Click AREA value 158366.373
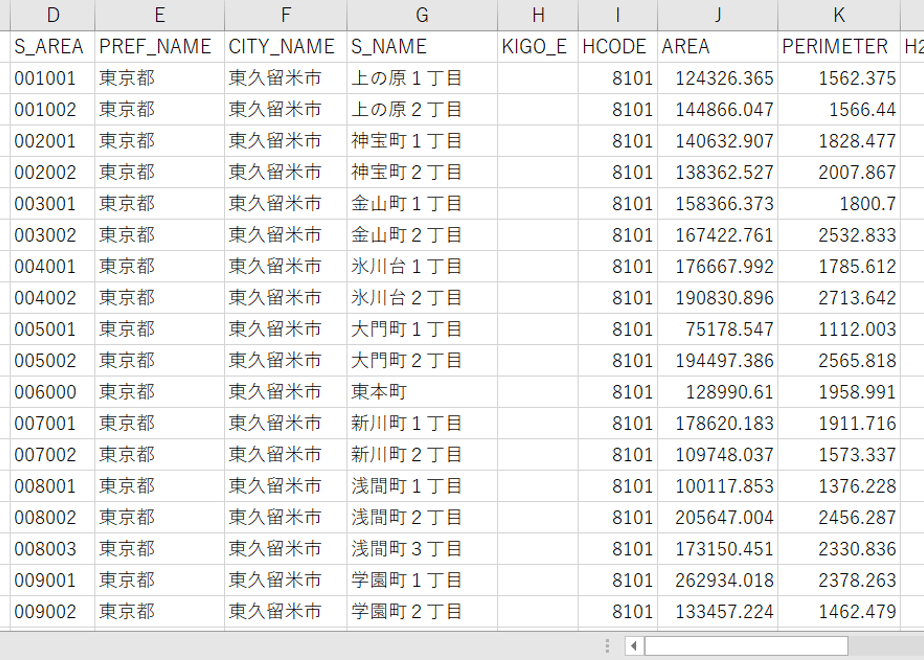 click(718, 203)
